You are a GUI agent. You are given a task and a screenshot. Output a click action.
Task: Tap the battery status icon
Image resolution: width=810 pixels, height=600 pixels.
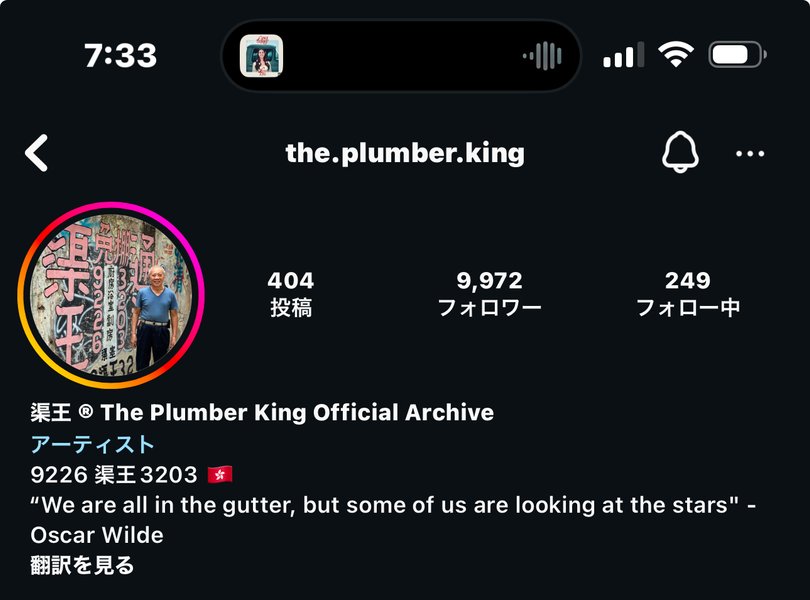coord(738,55)
